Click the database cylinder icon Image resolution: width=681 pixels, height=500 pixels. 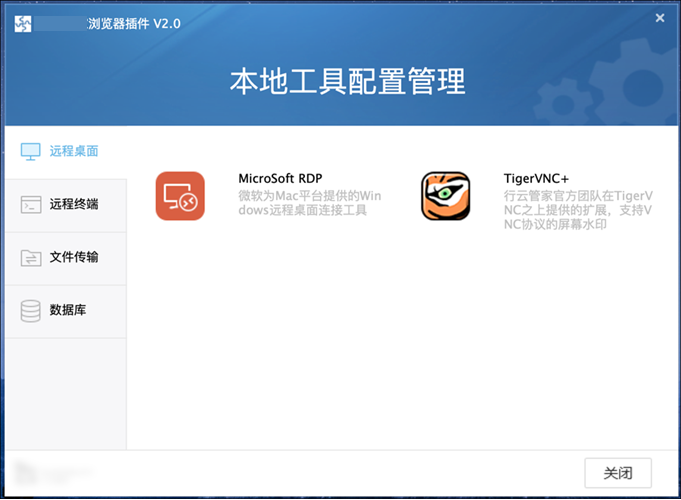30,311
